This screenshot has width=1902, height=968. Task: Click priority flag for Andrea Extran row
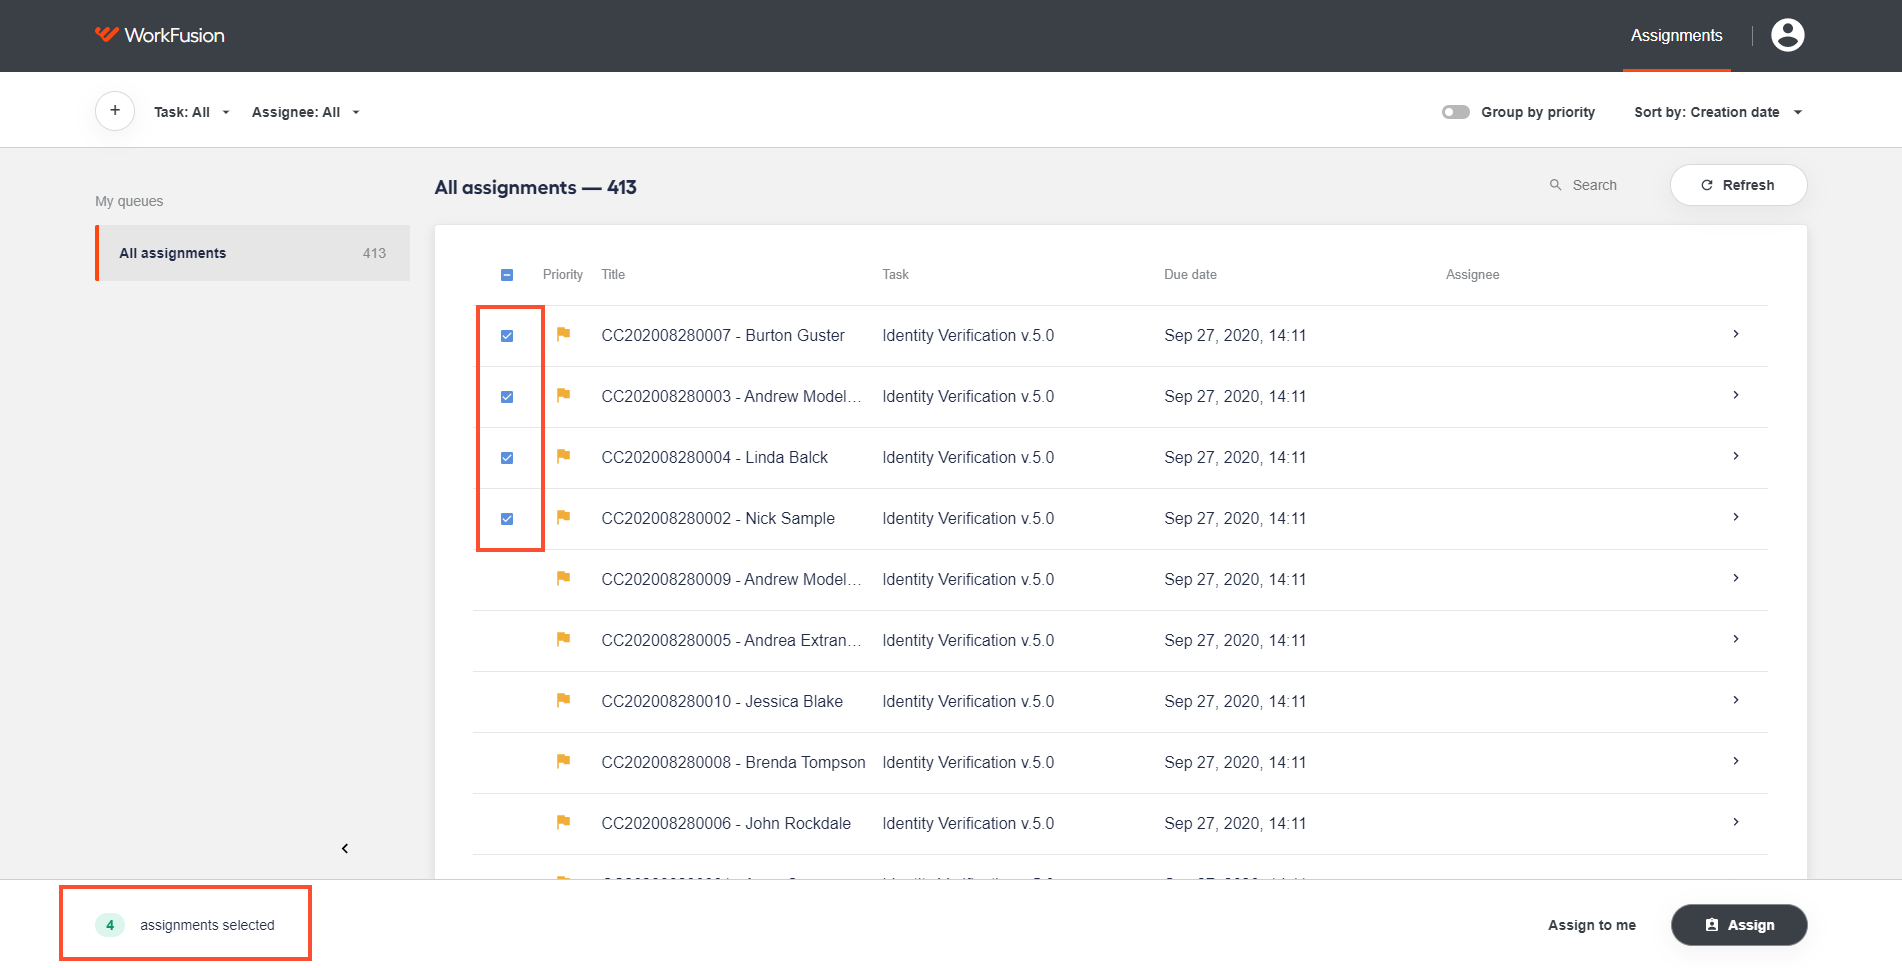(x=564, y=639)
